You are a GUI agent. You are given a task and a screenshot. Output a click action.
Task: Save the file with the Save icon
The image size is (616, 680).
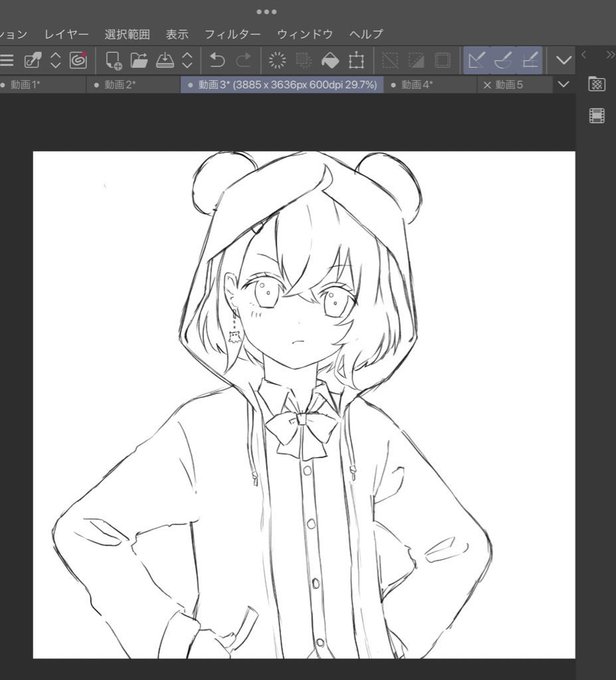(165, 60)
